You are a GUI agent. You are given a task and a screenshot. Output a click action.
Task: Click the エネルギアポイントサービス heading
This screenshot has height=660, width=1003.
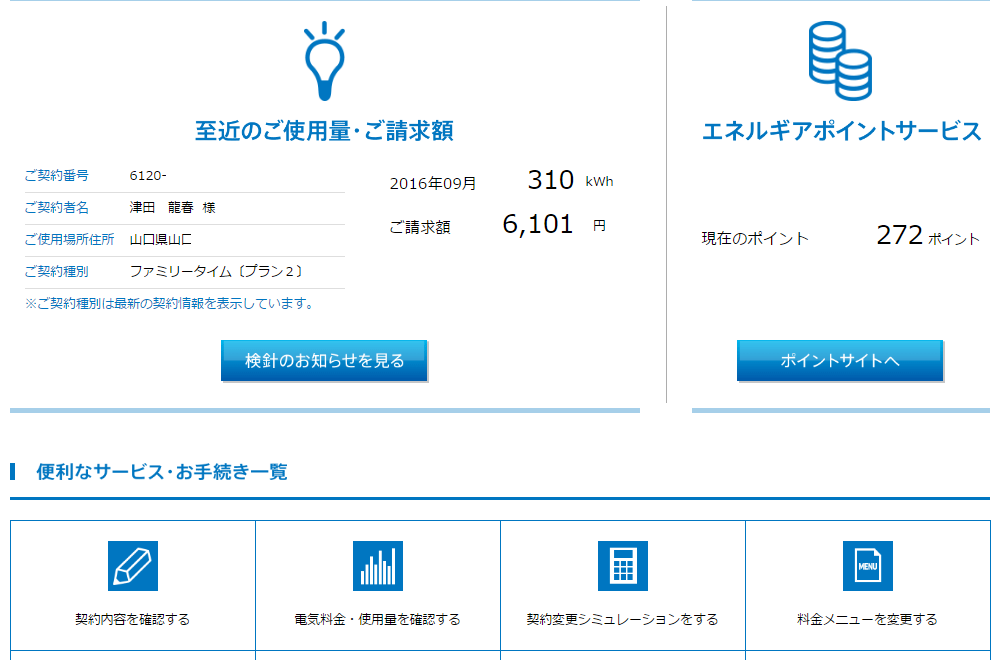click(841, 129)
